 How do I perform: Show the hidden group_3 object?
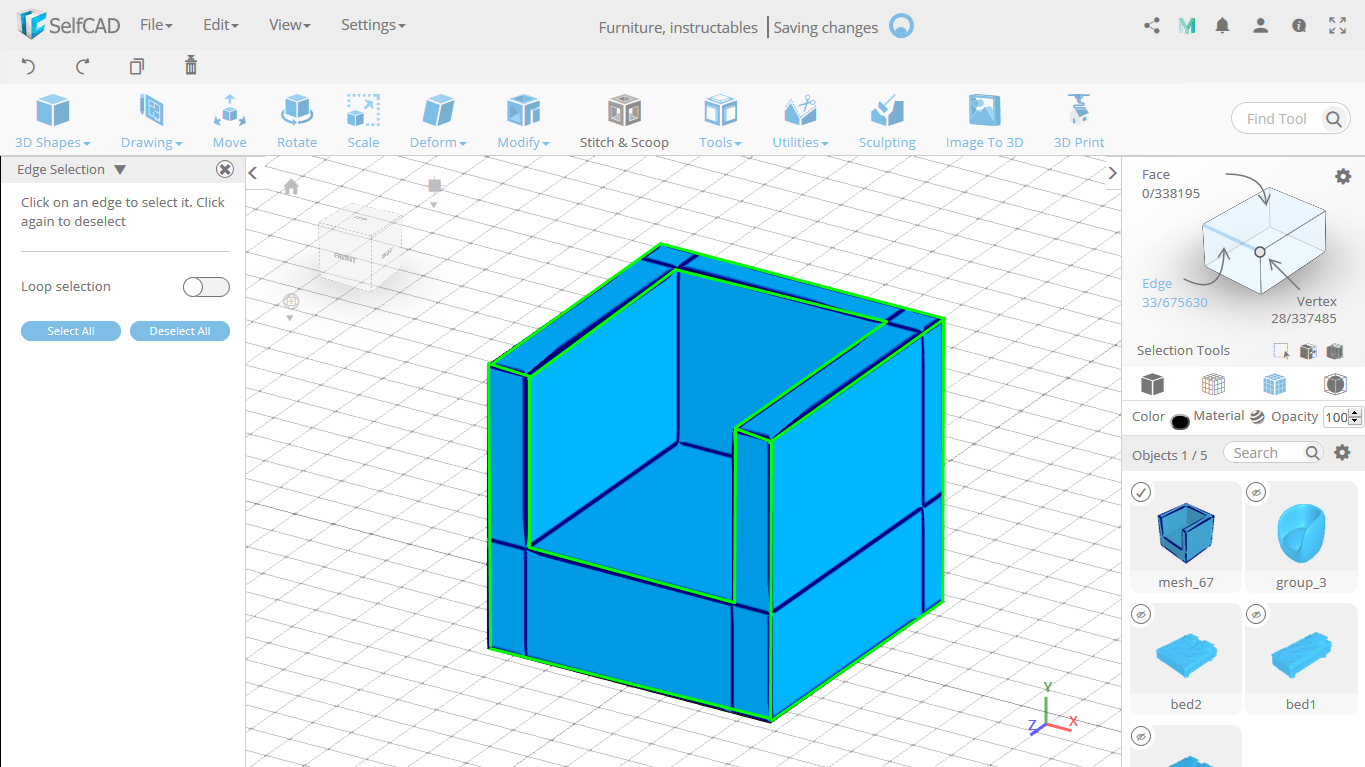pyautogui.click(x=1257, y=492)
